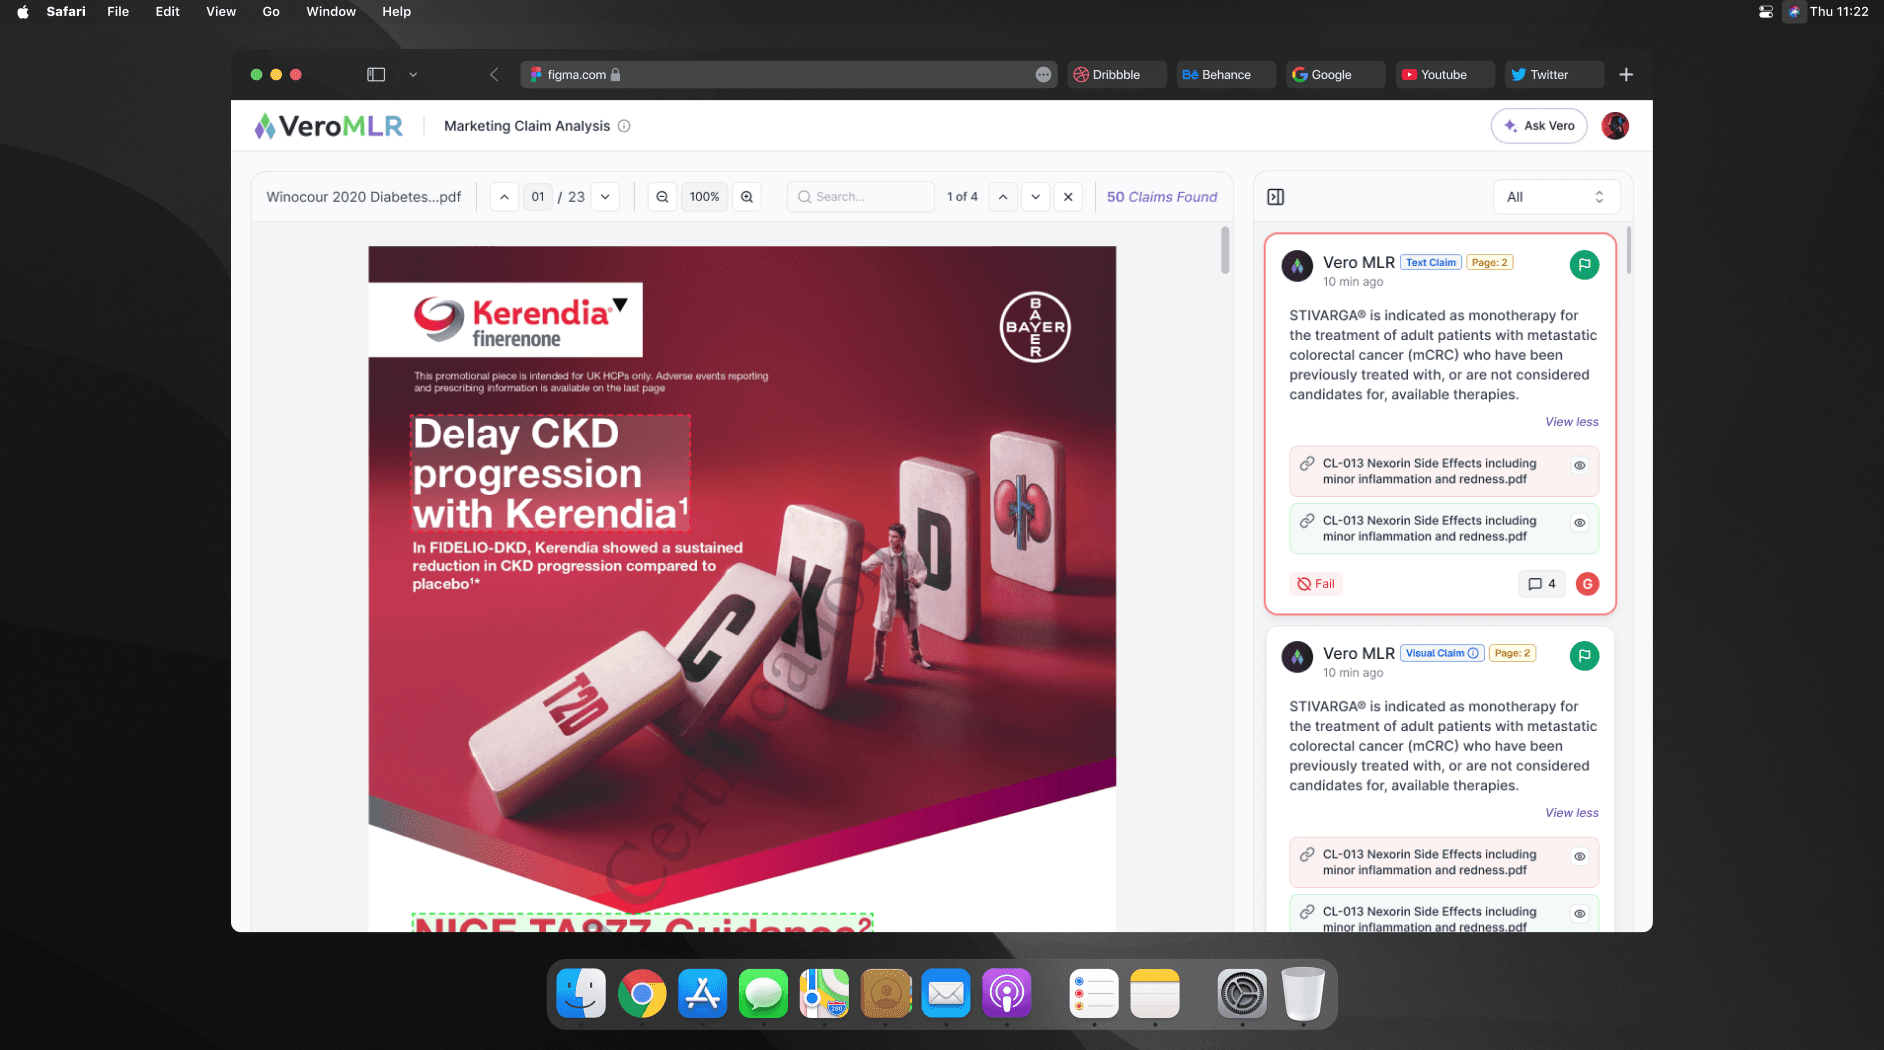The image size is (1884, 1050).
Task: Open the Window menu
Action: point(331,12)
